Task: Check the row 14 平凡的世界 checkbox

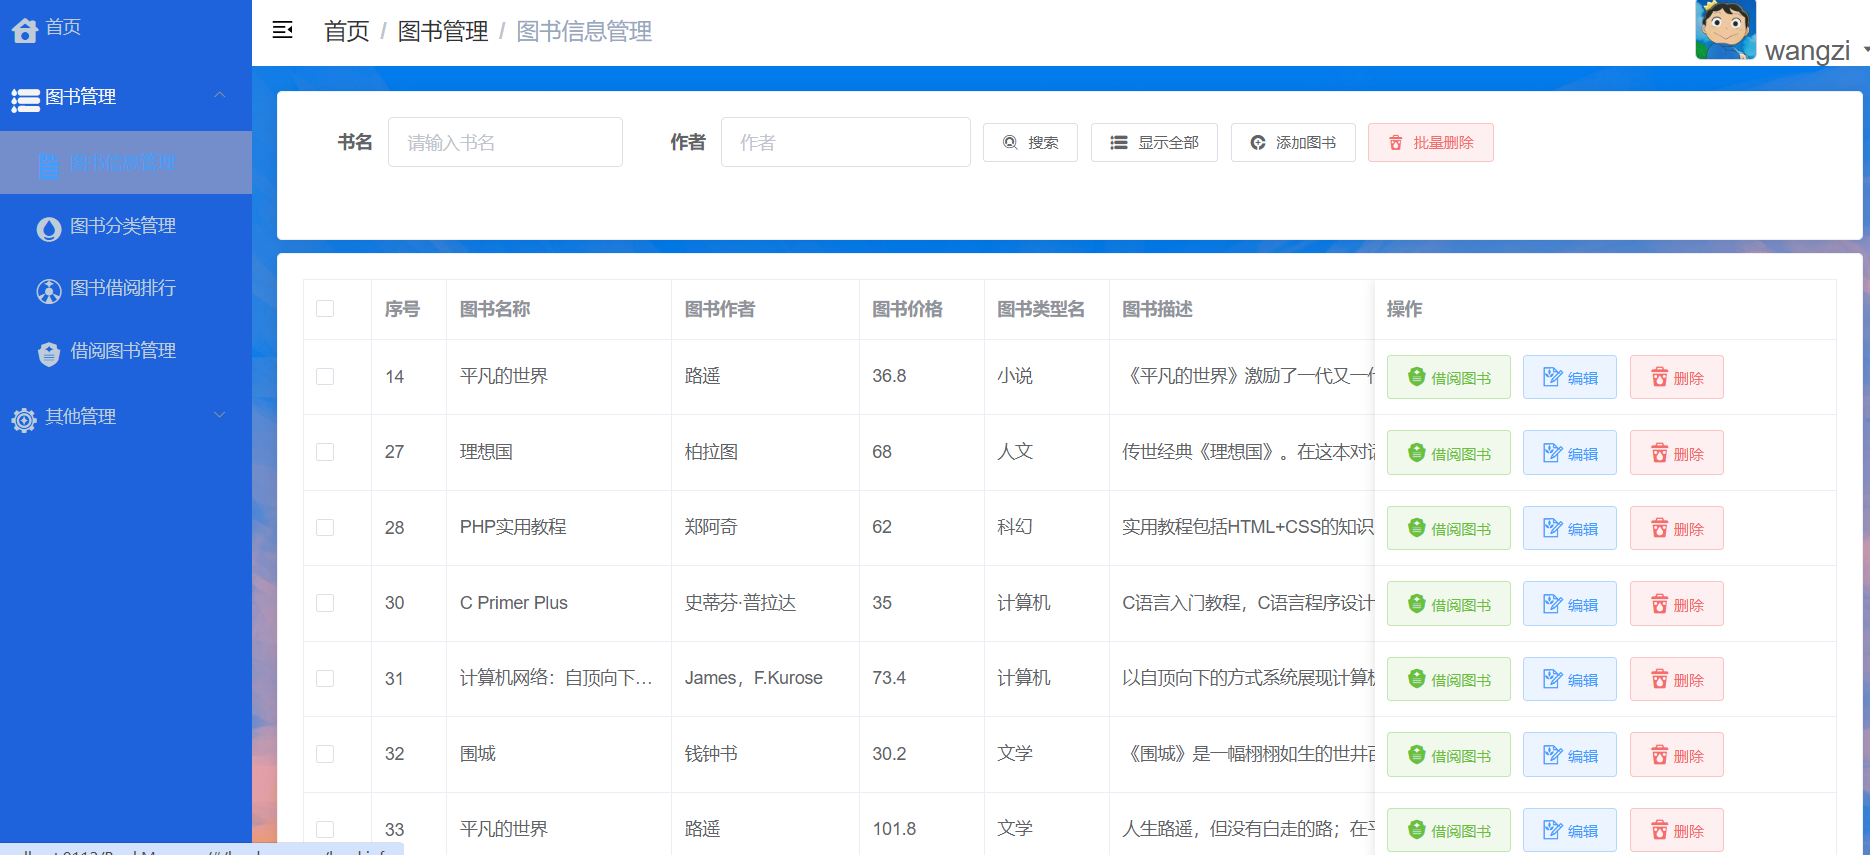Action: [325, 377]
